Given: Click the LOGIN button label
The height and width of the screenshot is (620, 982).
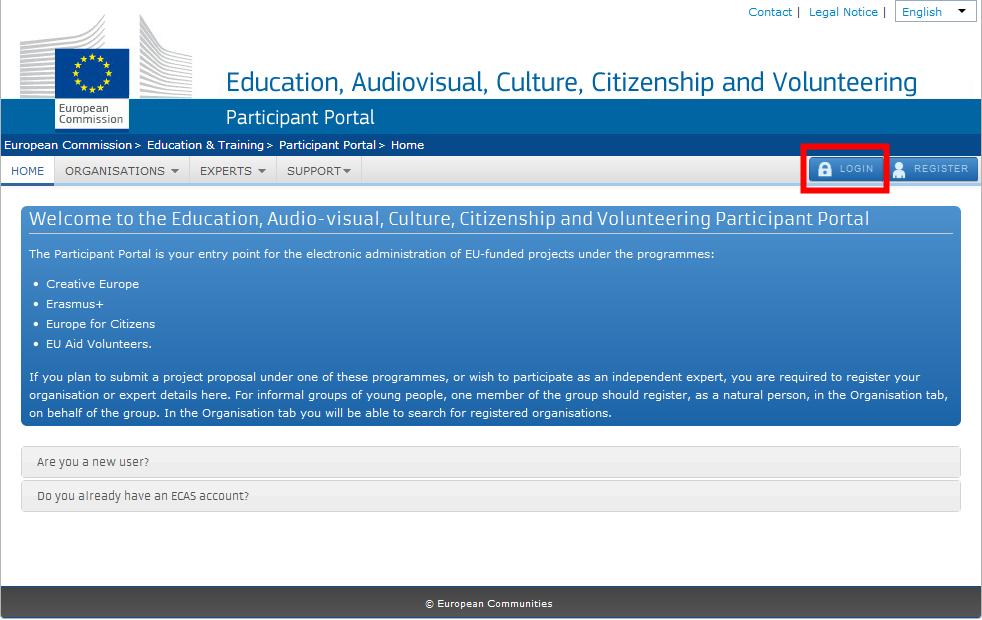Looking at the screenshot, I should pos(856,169).
